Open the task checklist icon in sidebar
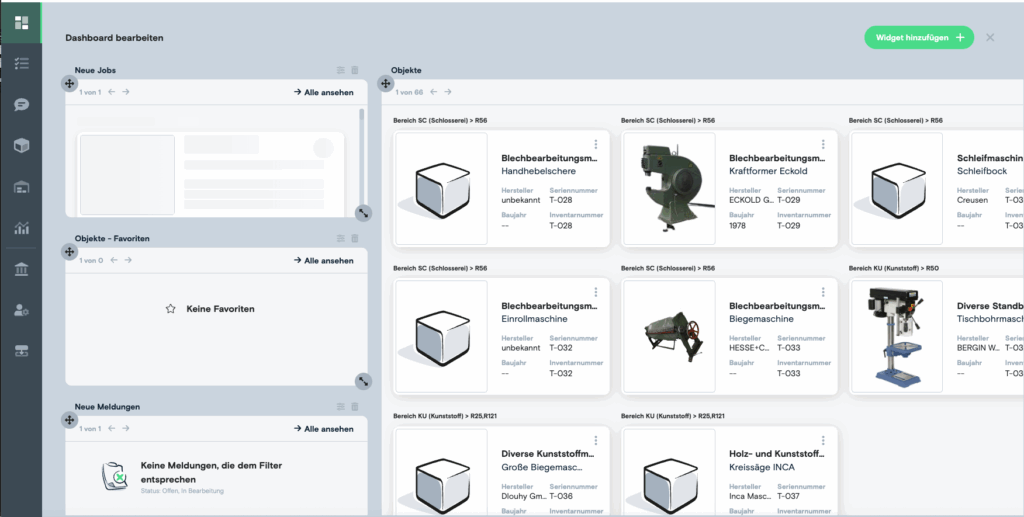The height and width of the screenshot is (517, 1024). [x=21, y=63]
